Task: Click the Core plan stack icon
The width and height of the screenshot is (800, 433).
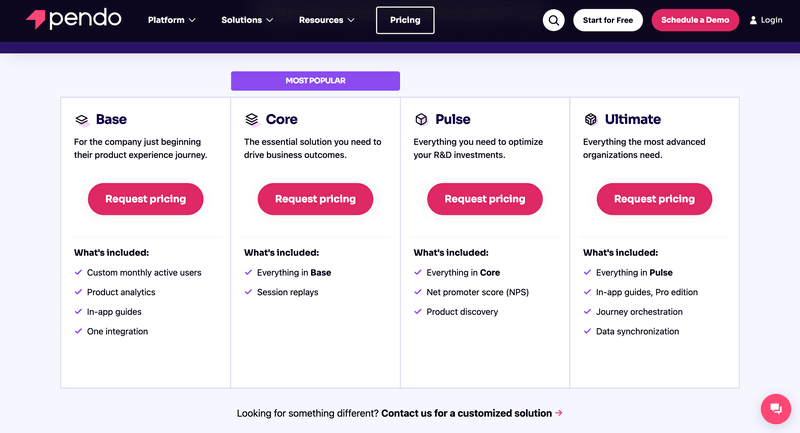Action: 252,120
